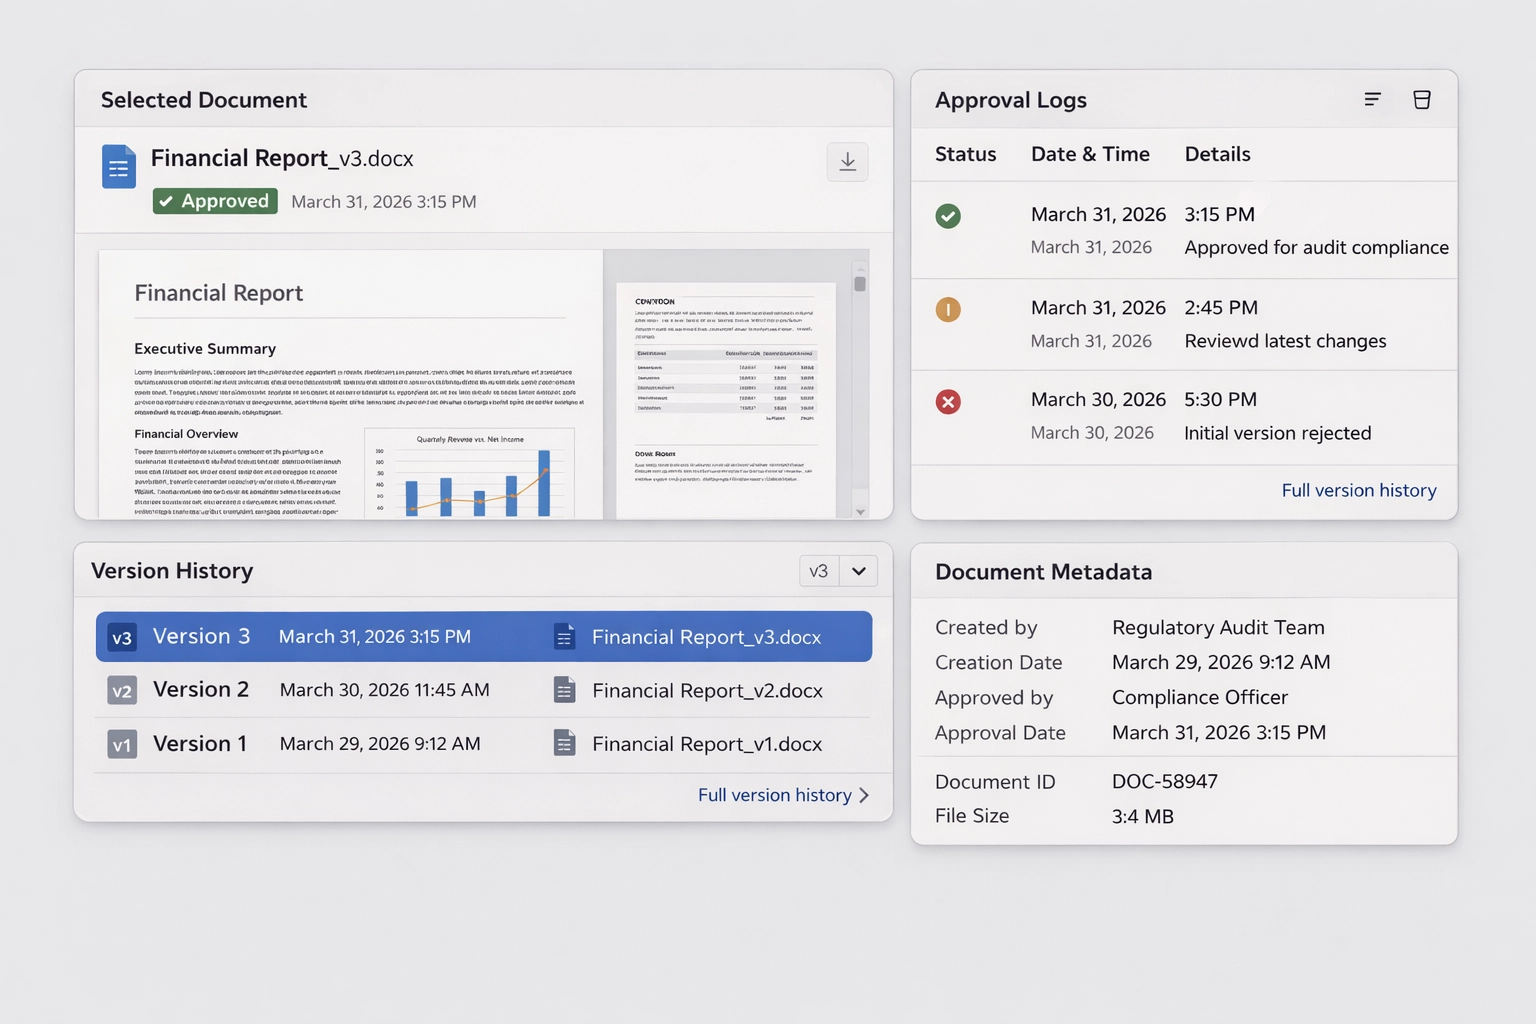The image size is (1536, 1024).
Task: Click the Financial Report_v1.docx file name
Action: tap(706, 744)
